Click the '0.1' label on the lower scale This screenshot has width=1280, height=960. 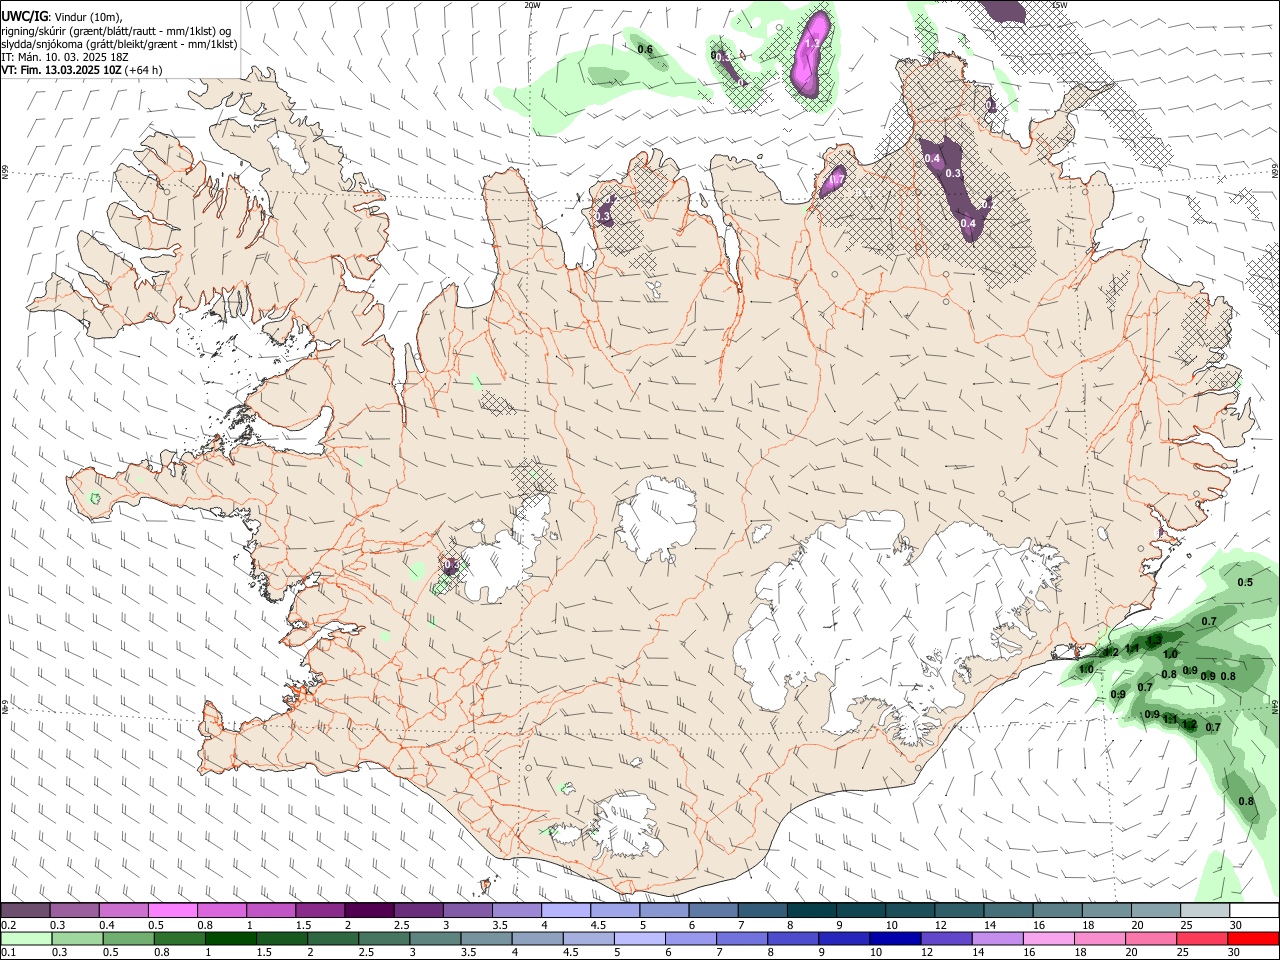(x=9, y=953)
